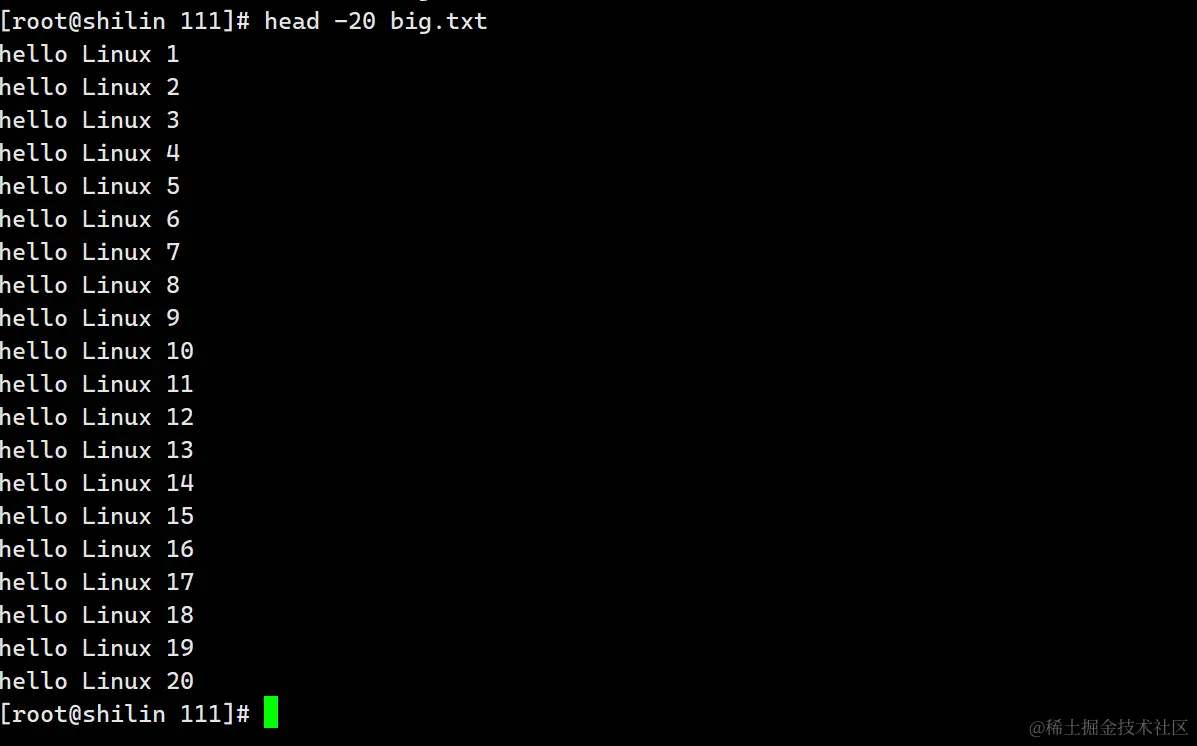
Task: Click the 'hello Linux 12' output line
Action: pos(97,417)
